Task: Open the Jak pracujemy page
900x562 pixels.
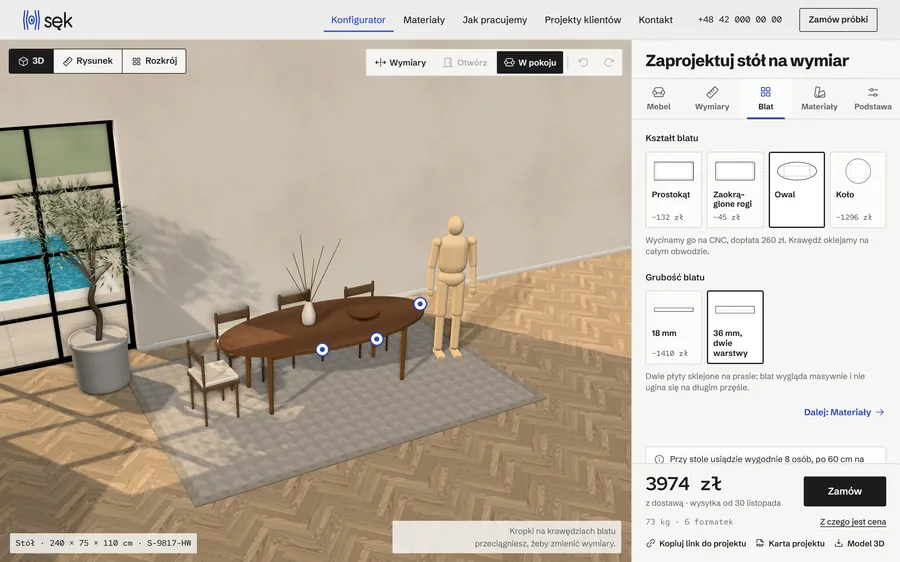Action: click(495, 20)
